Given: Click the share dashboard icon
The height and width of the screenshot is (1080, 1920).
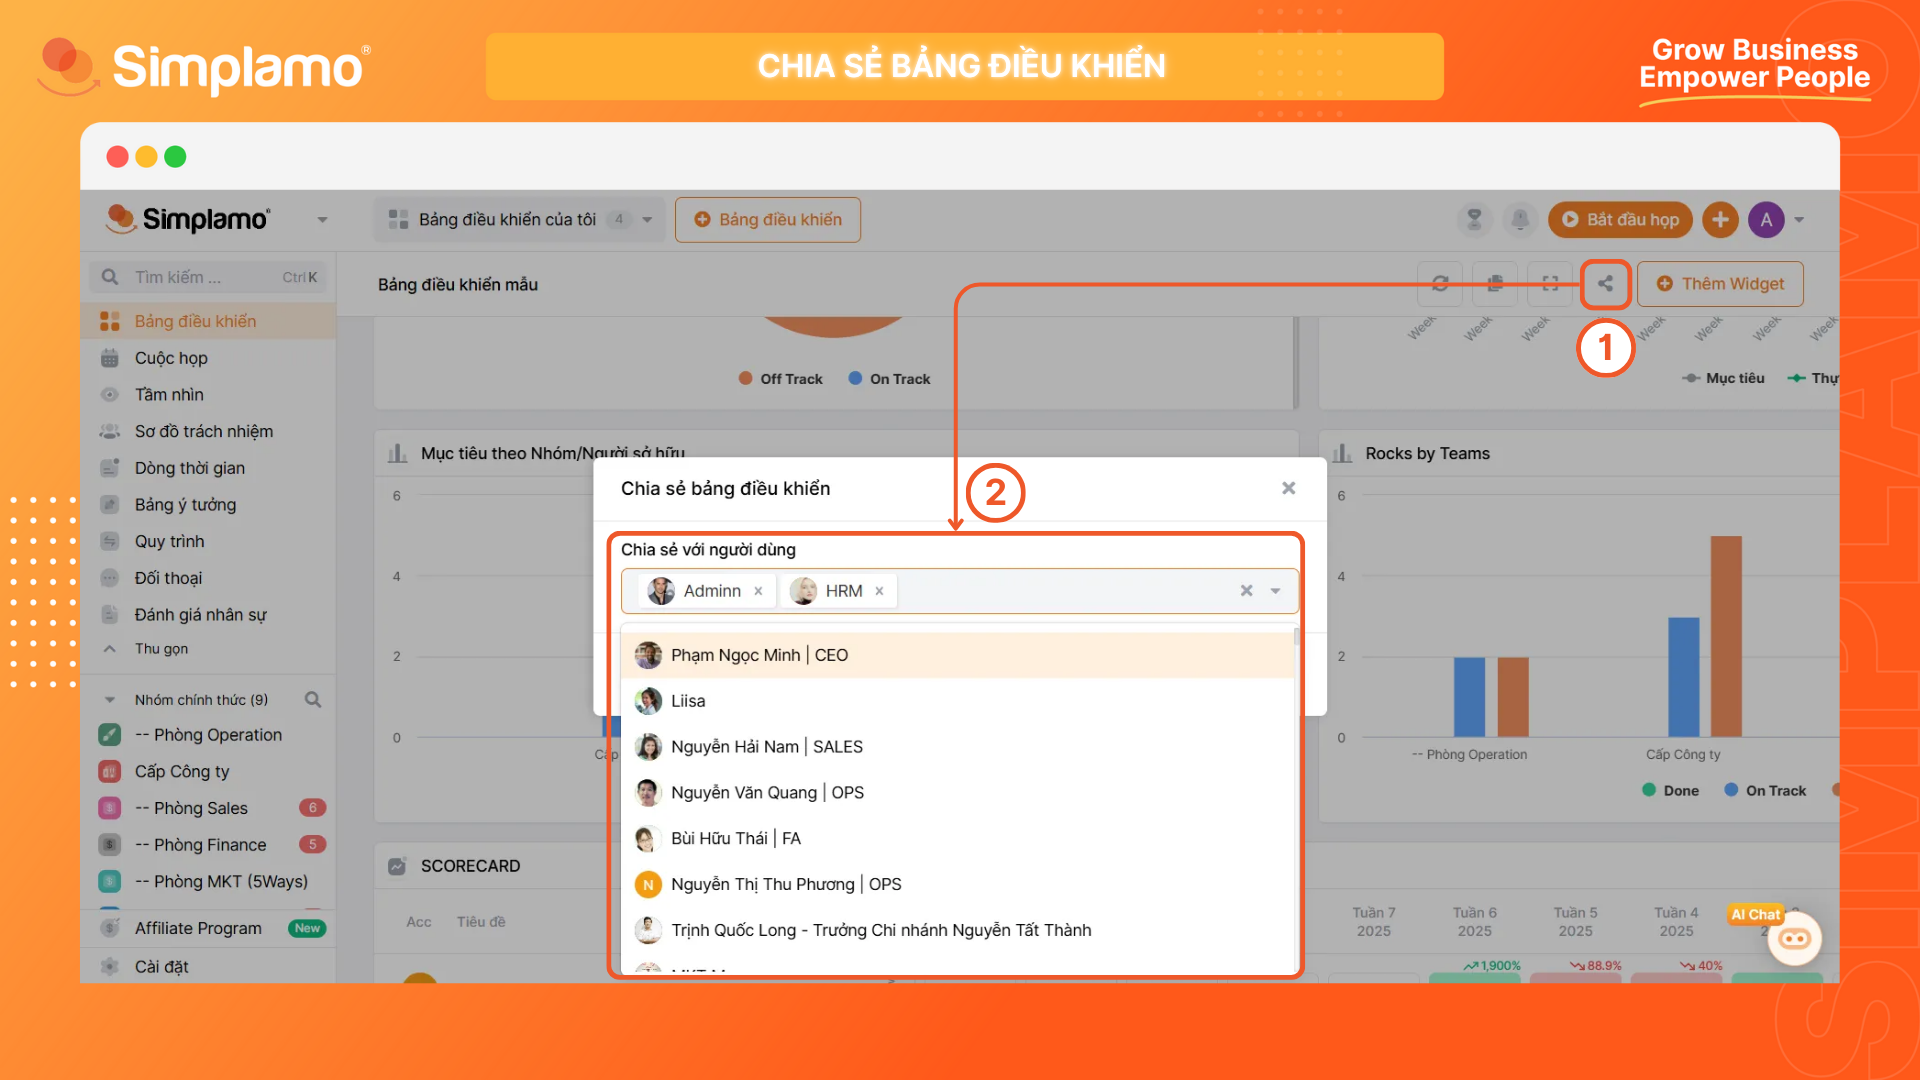Looking at the screenshot, I should coord(1605,284).
